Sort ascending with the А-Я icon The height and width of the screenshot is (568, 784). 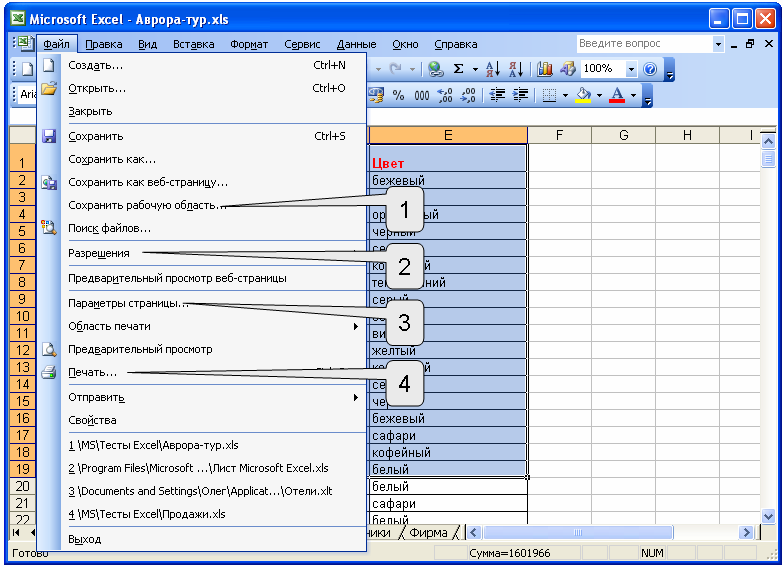(x=492, y=69)
